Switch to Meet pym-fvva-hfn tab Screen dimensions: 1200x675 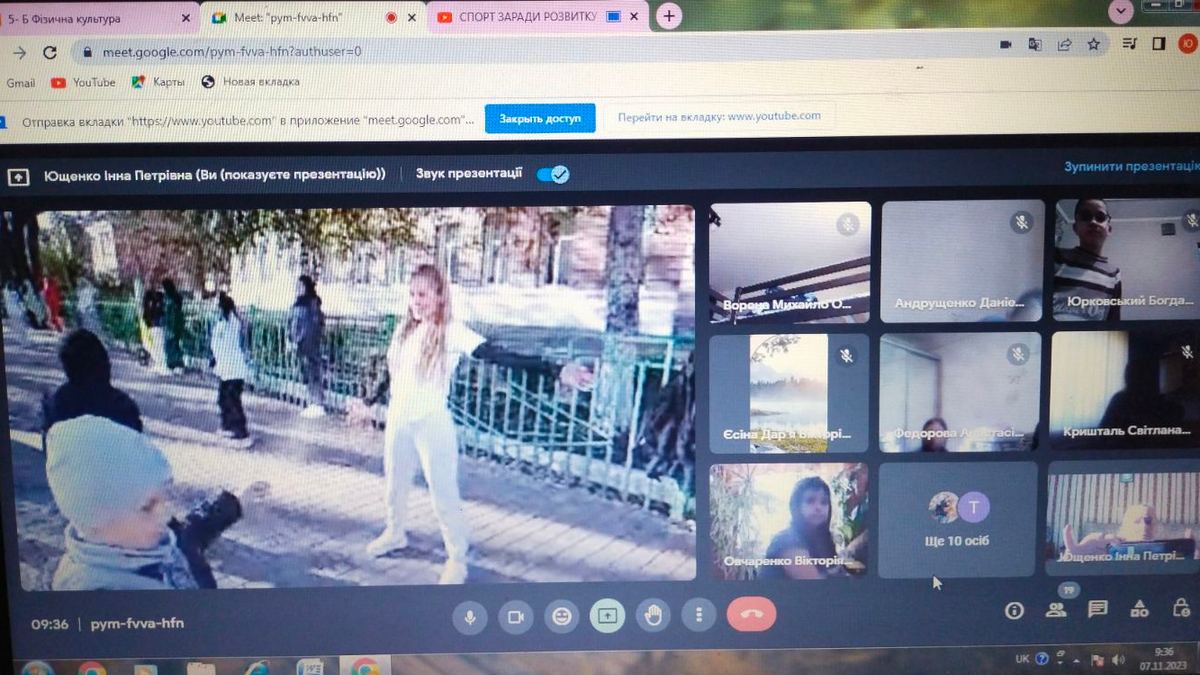(x=314, y=17)
